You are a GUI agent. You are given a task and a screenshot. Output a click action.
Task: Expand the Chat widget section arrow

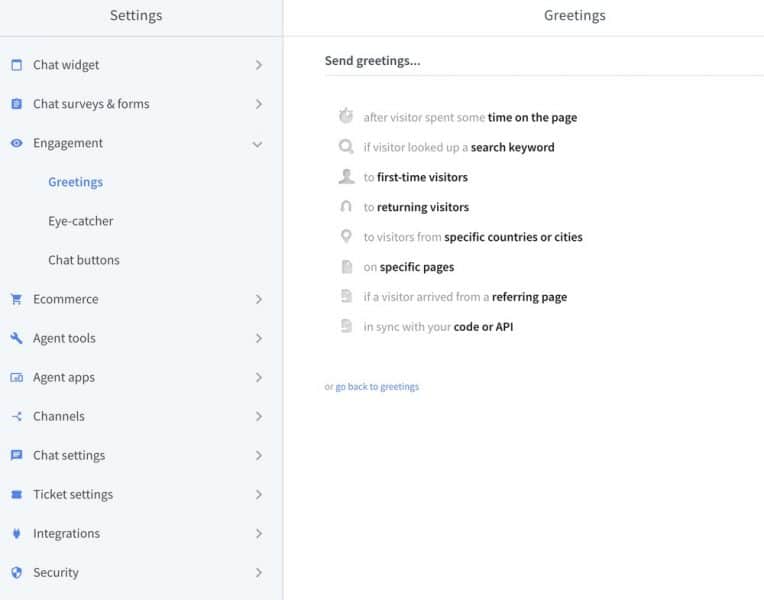(258, 65)
